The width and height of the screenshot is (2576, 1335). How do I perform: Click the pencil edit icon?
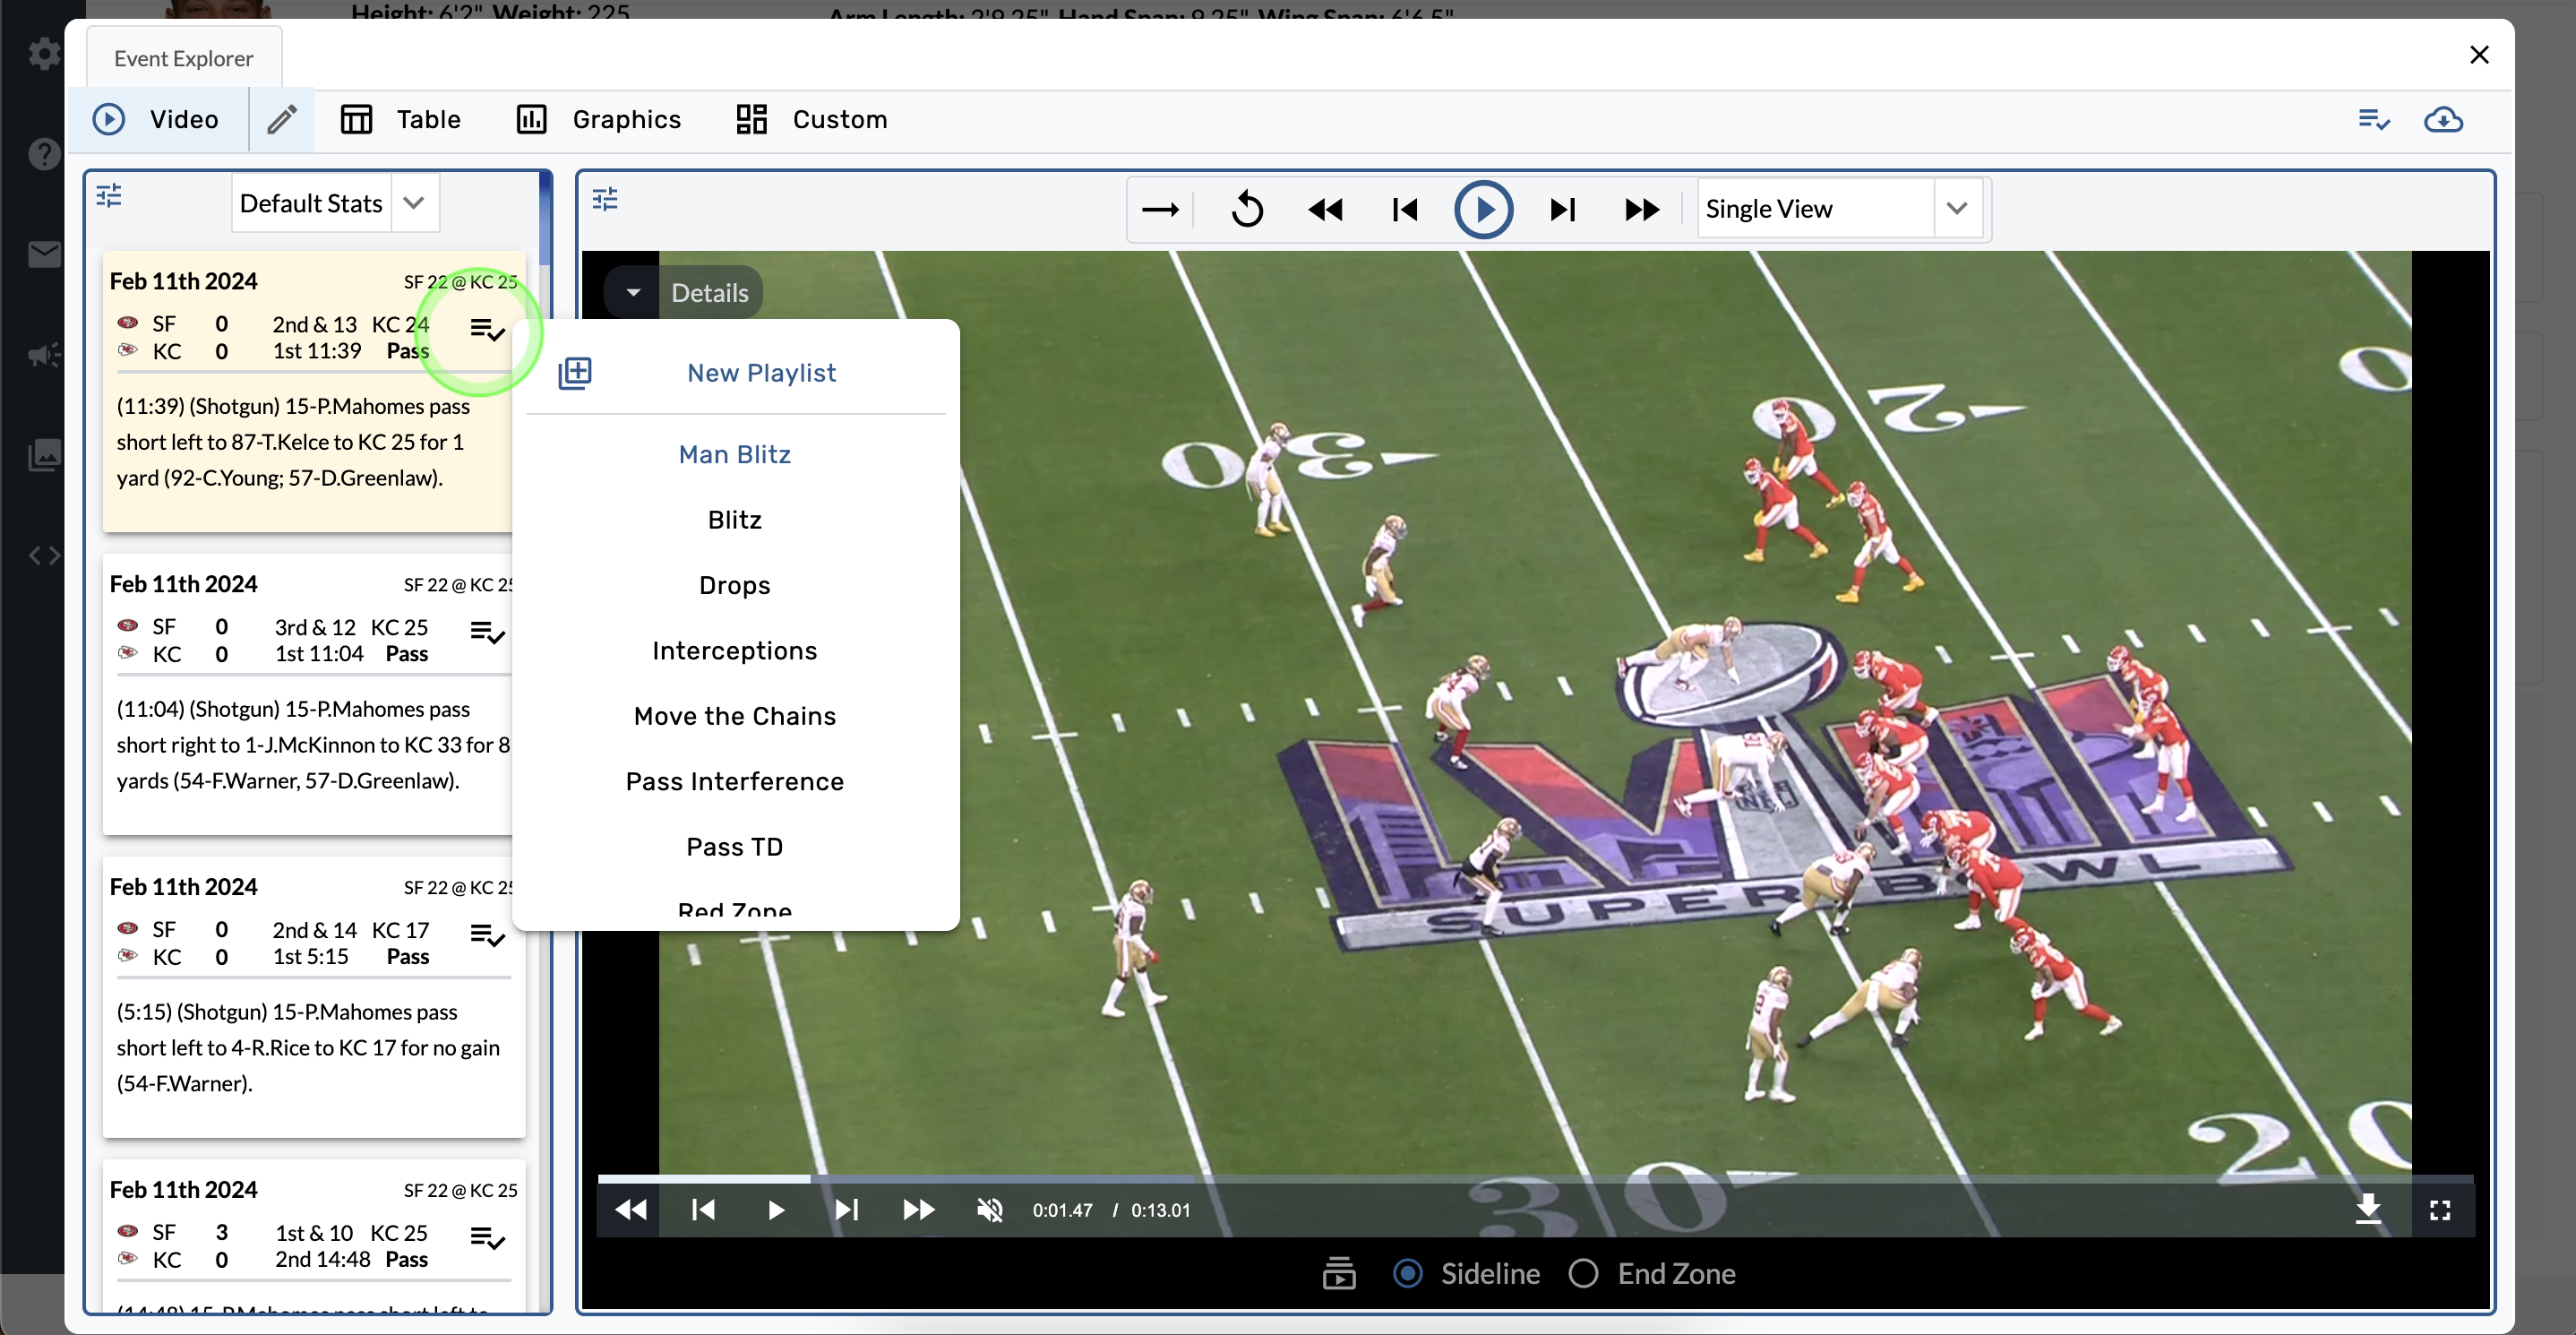(x=282, y=120)
